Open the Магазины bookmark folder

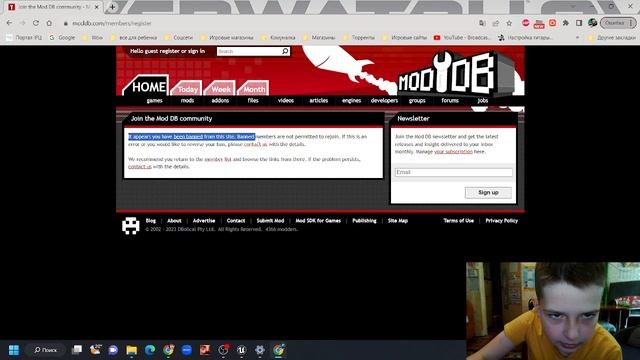pyautogui.click(x=320, y=38)
